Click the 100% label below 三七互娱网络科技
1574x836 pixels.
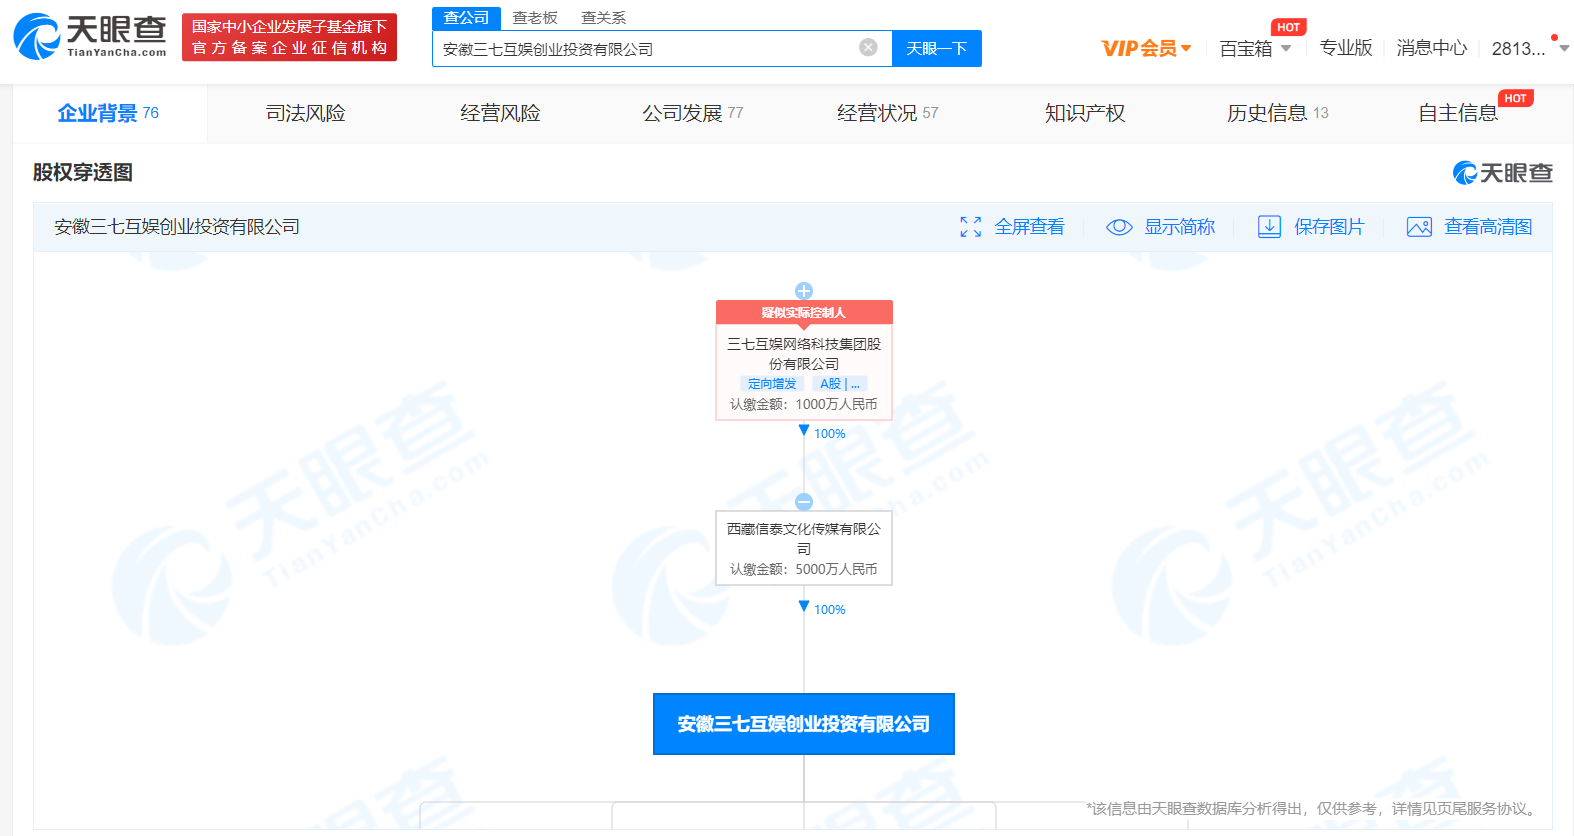(829, 433)
